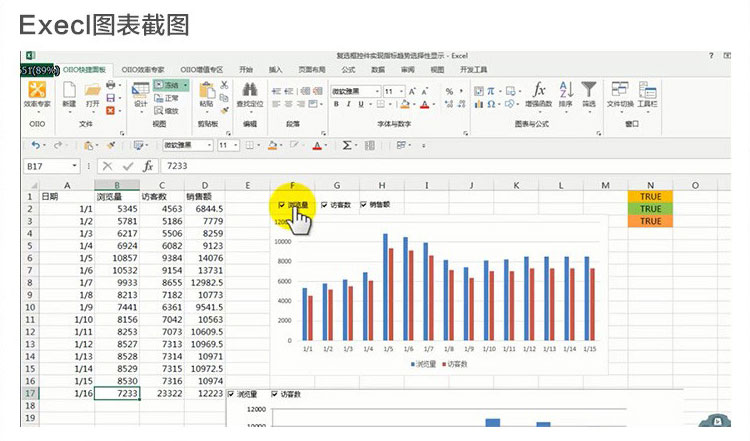
Task: Click the 粘贴 clipboard icon
Action: [x=206, y=90]
